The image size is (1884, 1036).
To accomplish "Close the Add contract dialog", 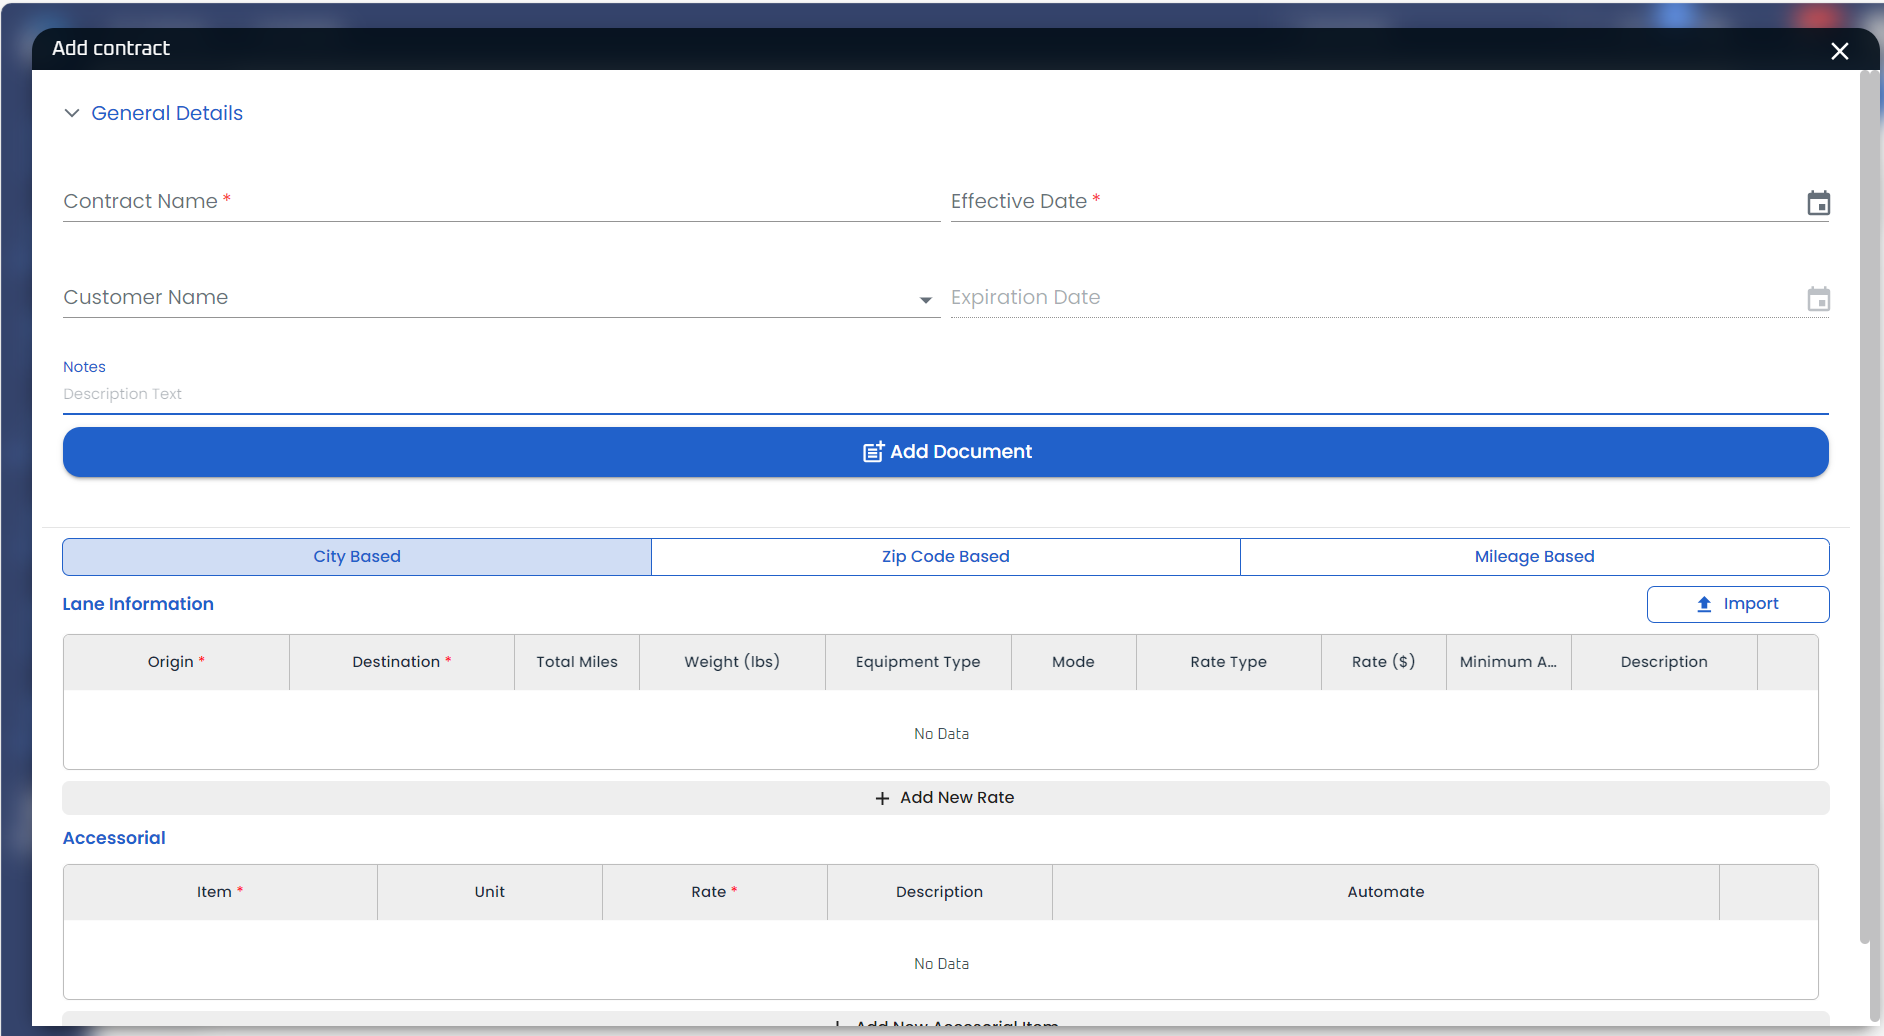I will click(x=1839, y=51).
